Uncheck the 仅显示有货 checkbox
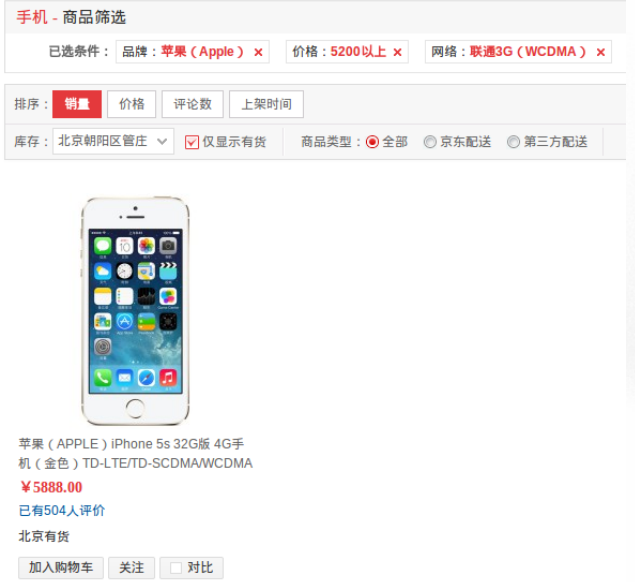 (x=192, y=142)
